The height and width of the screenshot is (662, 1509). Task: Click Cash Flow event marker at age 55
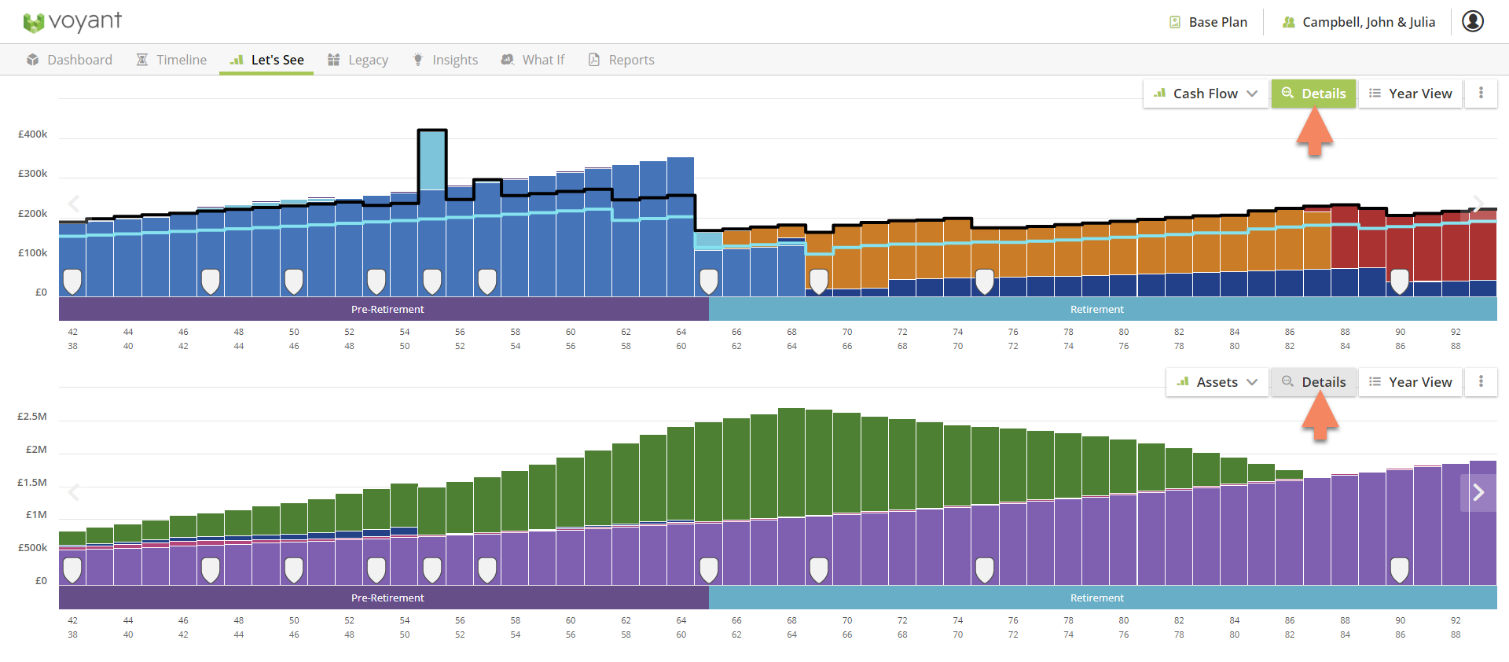432,281
